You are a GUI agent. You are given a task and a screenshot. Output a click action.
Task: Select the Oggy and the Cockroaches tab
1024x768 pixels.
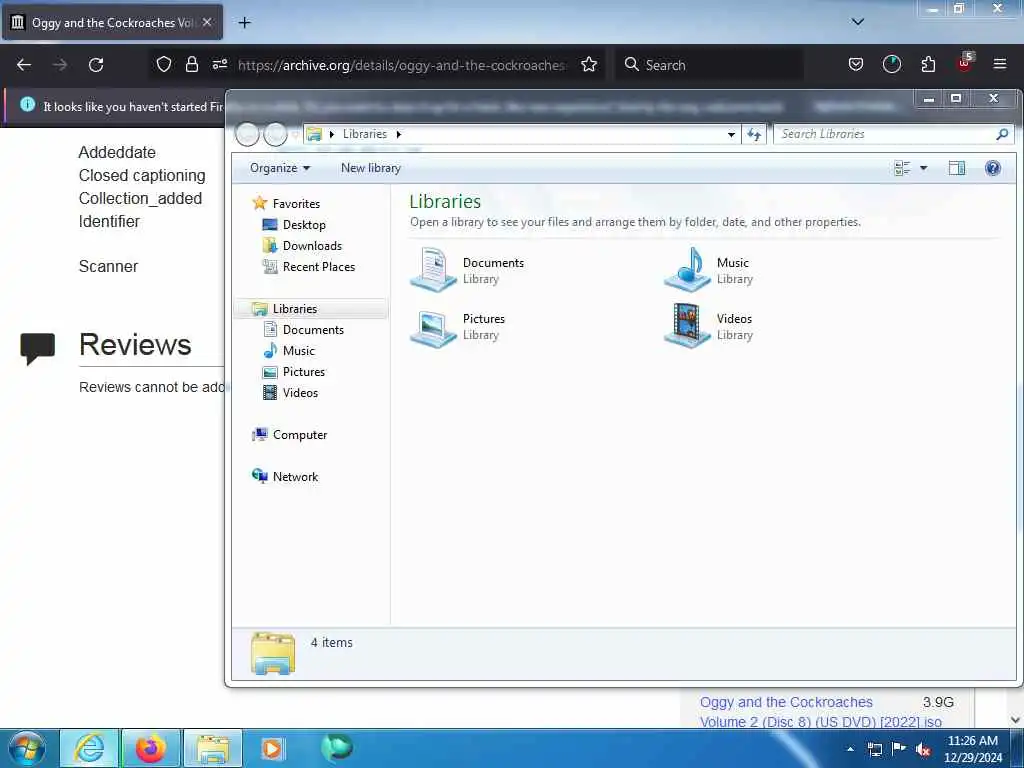(112, 22)
